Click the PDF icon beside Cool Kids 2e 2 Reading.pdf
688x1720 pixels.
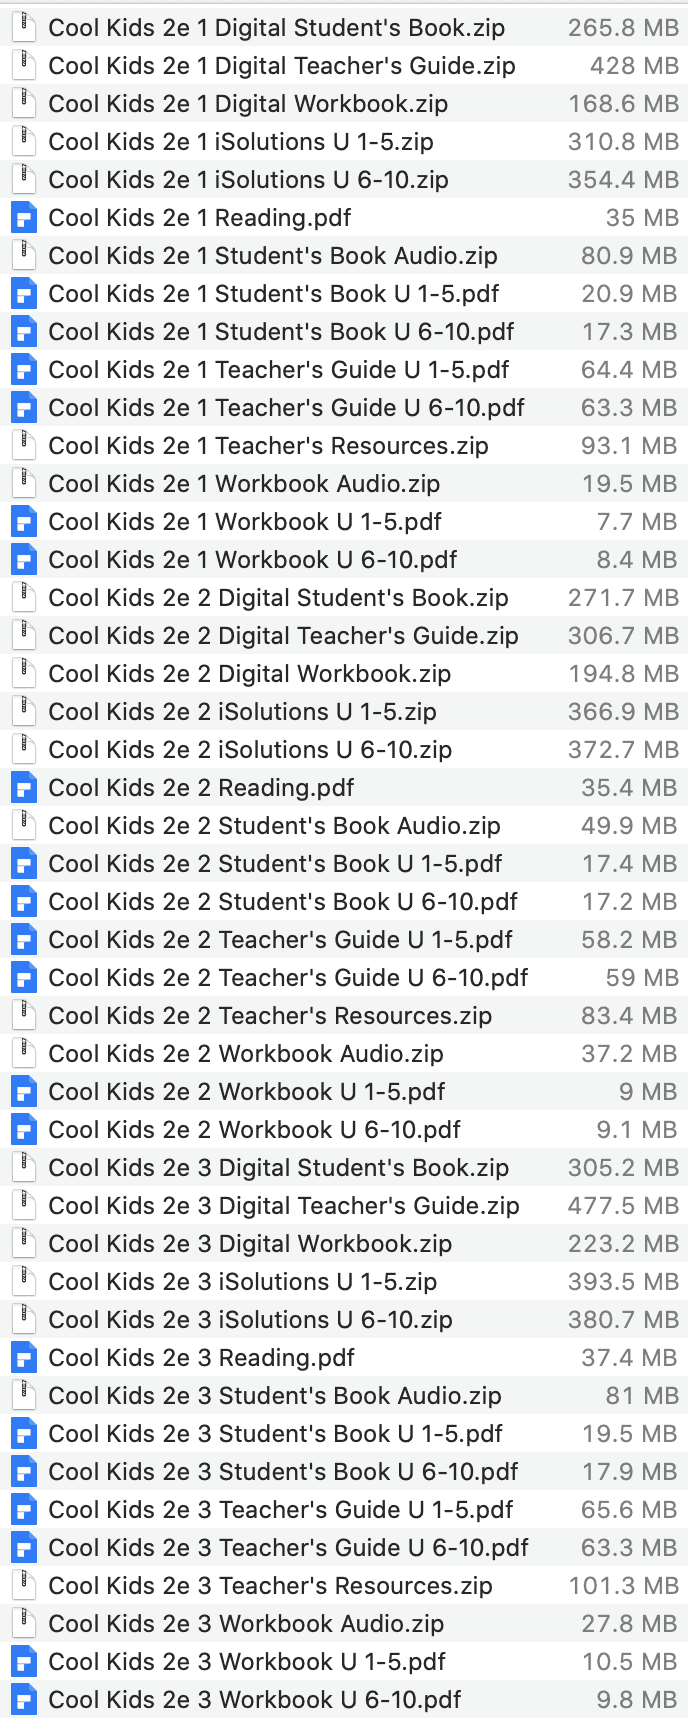point(23,788)
